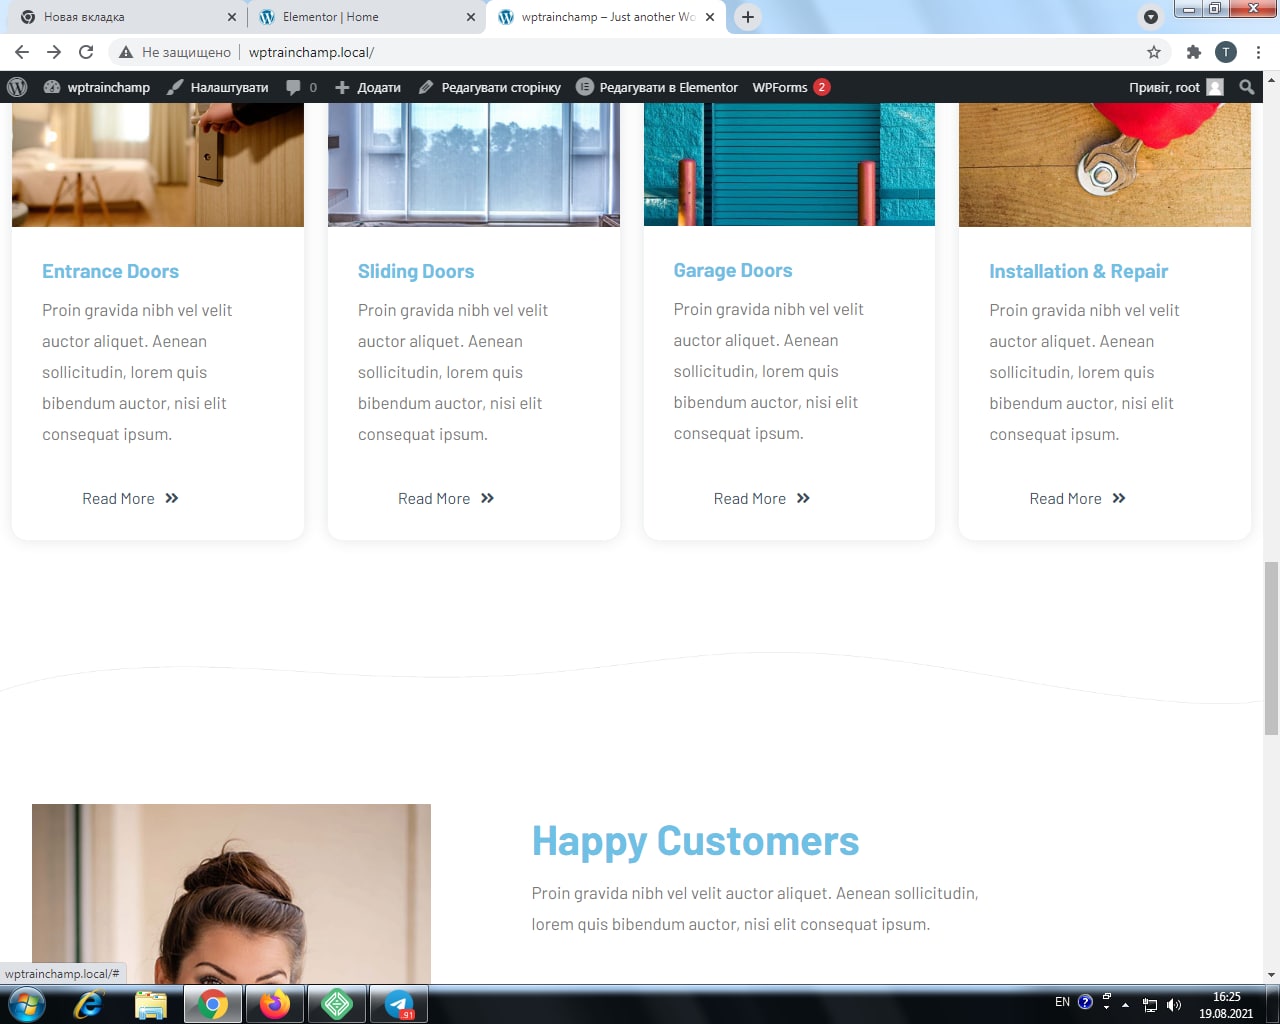Screen dimensions: 1280x1024
Task: Open Windows Explorer folder on taskbar
Action: coord(150,1004)
